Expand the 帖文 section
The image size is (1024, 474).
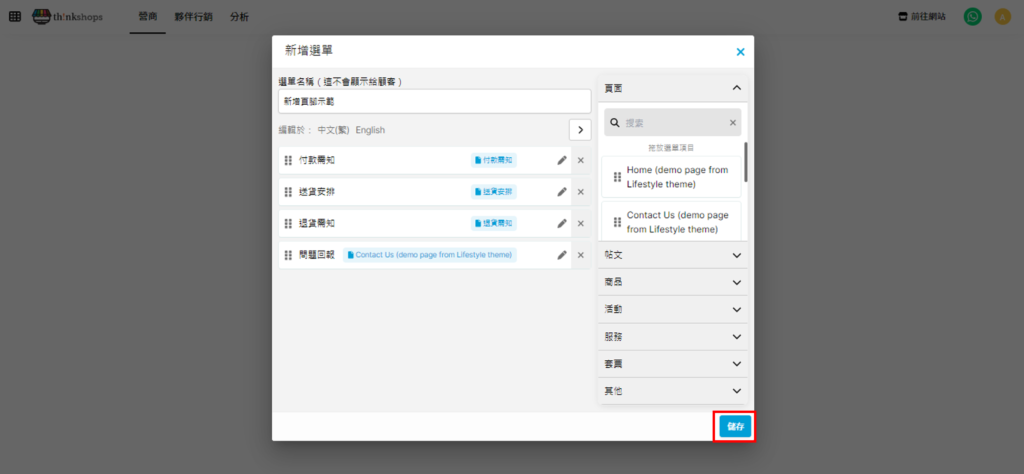coord(736,255)
